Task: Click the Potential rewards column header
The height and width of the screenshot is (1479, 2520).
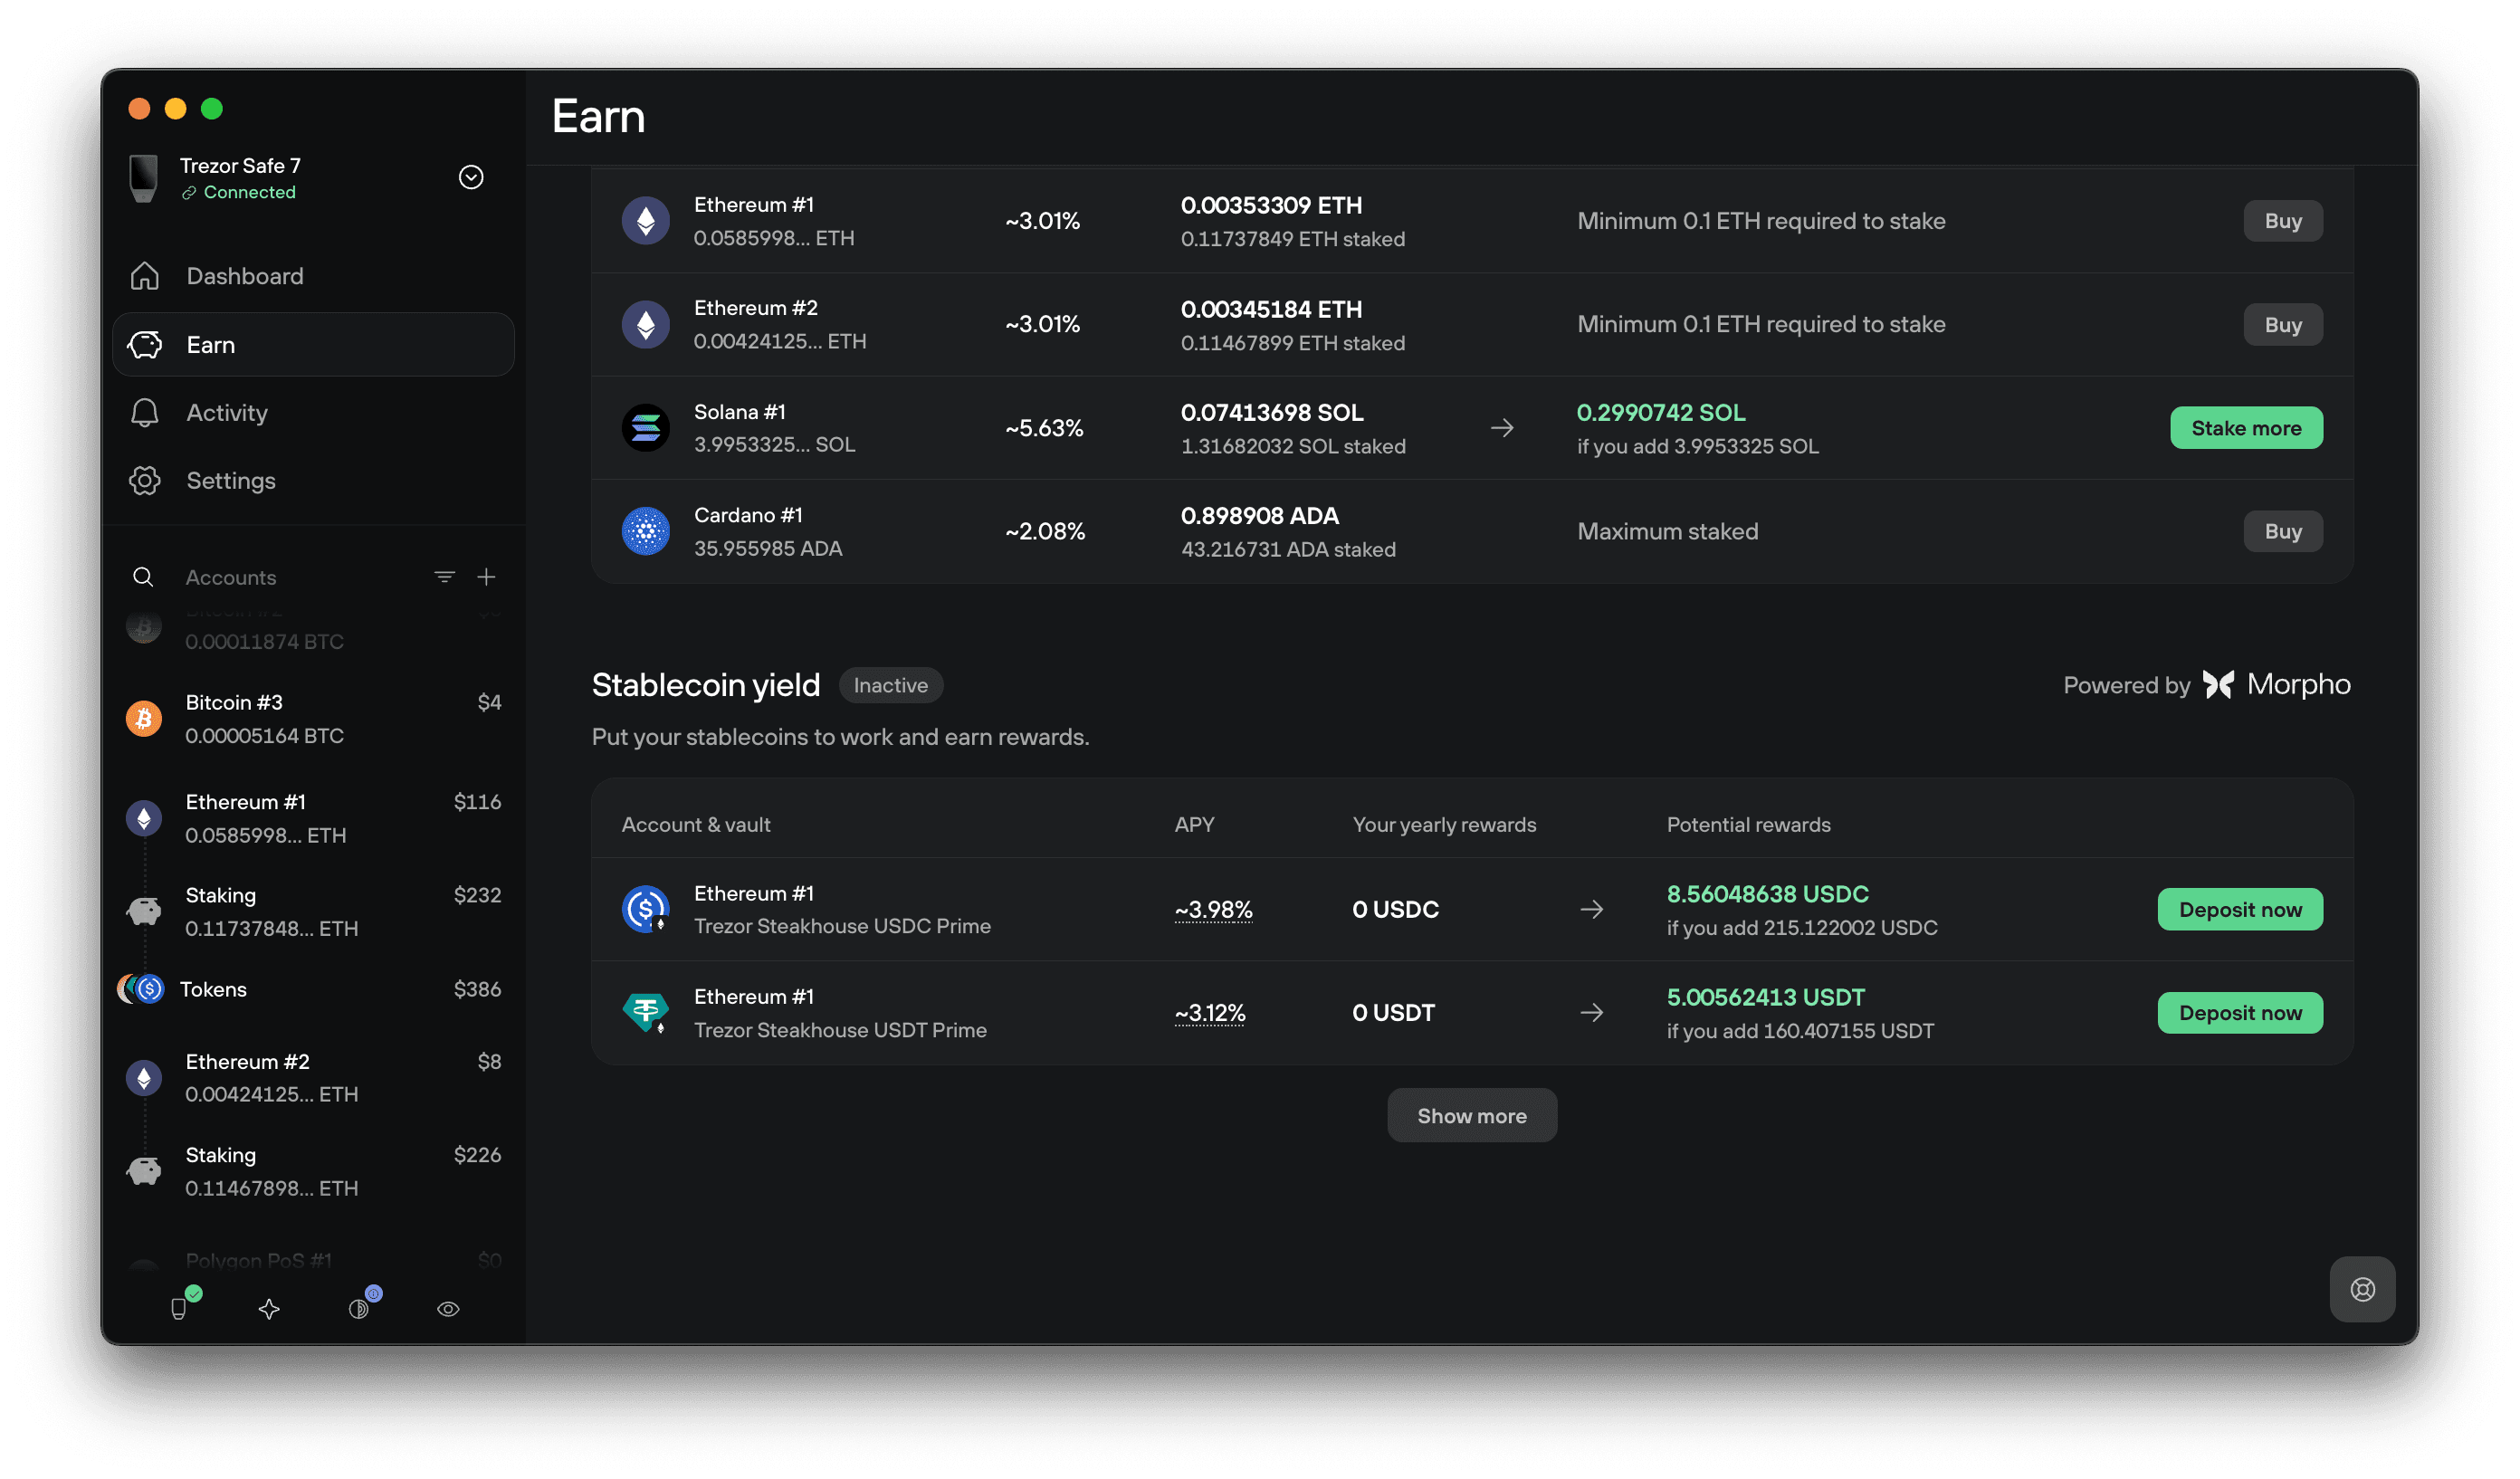Action: click(x=1748, y=825)
